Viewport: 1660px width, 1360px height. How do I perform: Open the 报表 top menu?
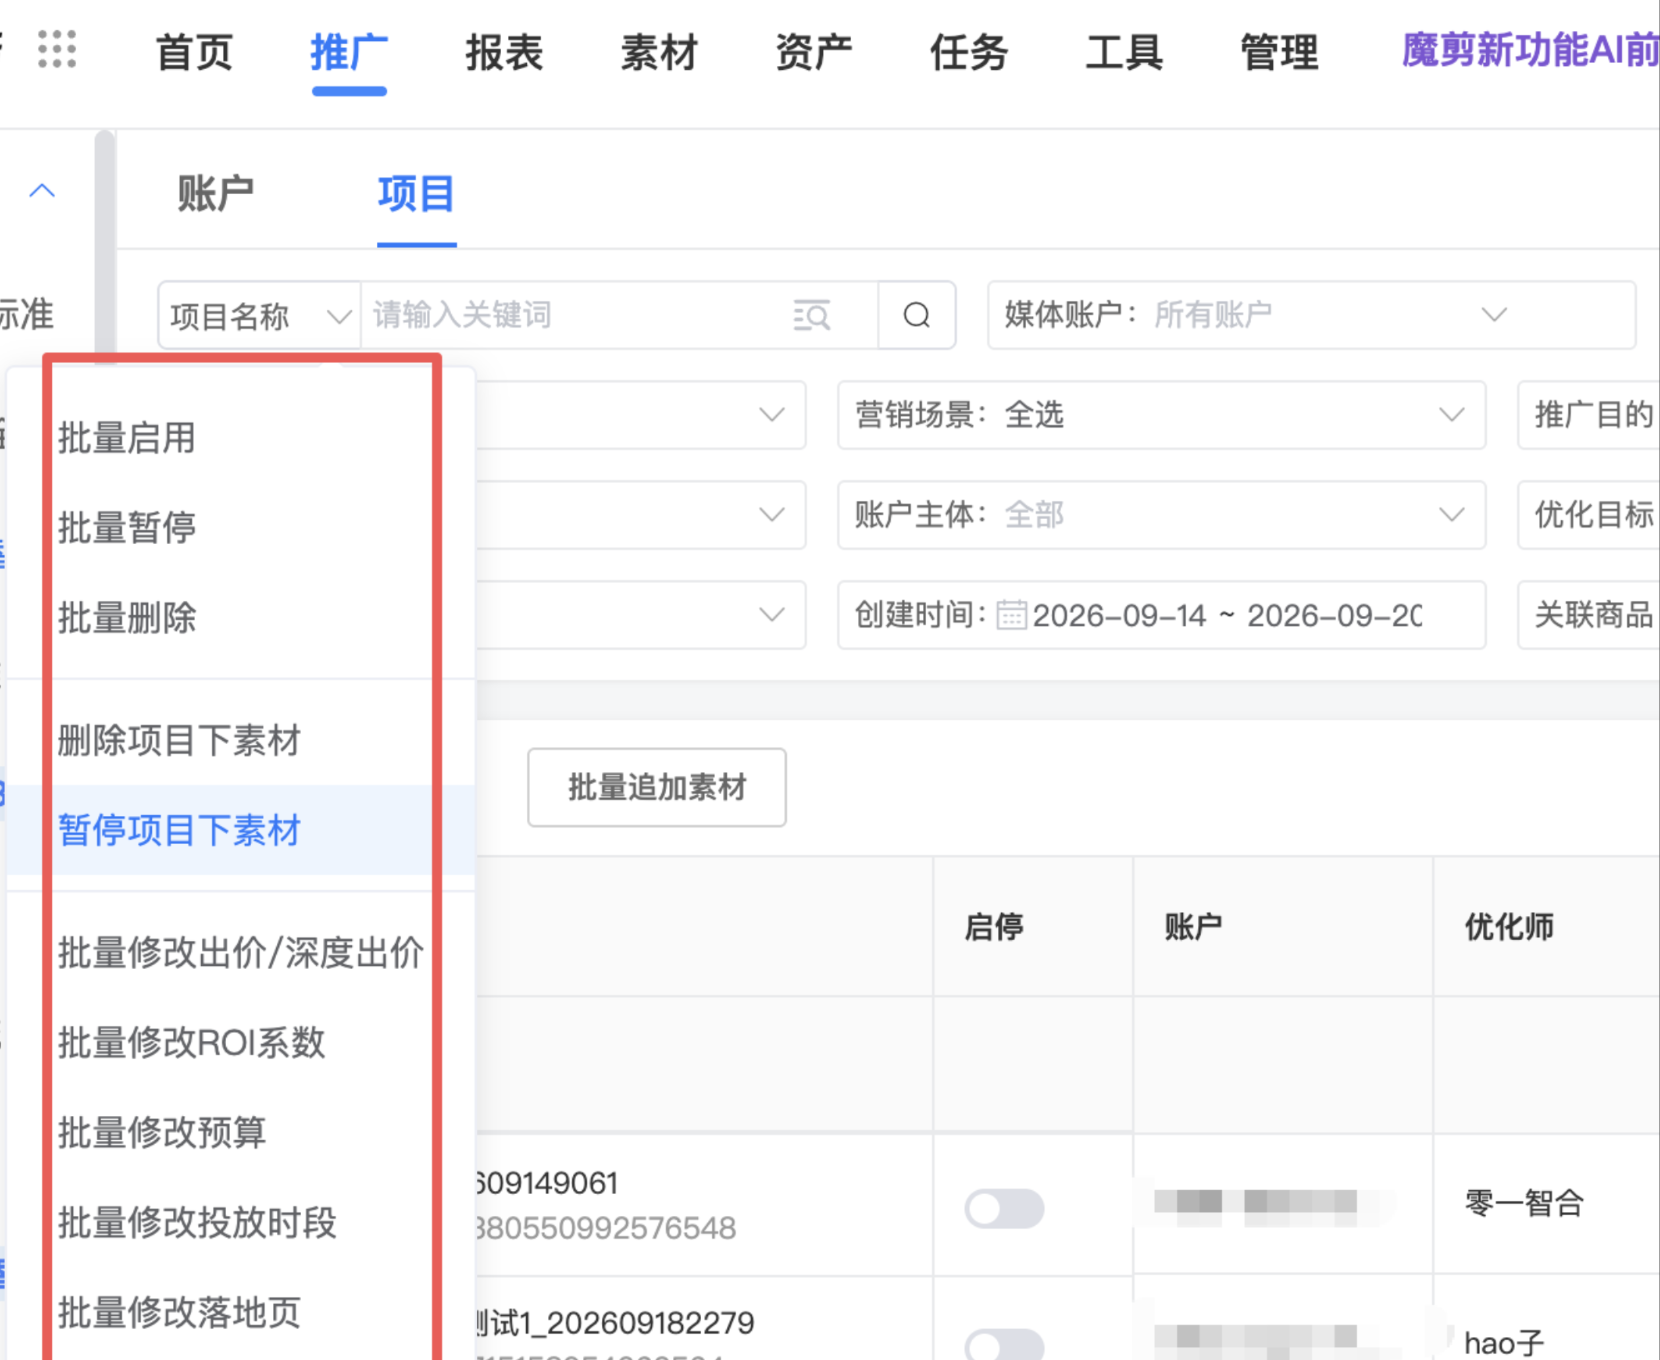[504, 52]
